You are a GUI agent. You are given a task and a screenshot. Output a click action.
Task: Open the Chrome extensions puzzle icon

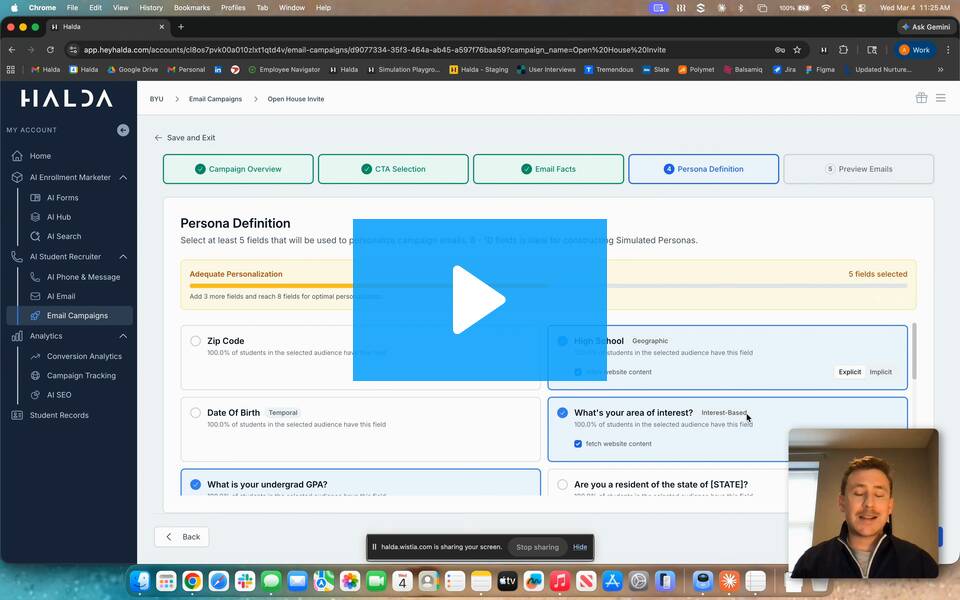tap(843, 50)
